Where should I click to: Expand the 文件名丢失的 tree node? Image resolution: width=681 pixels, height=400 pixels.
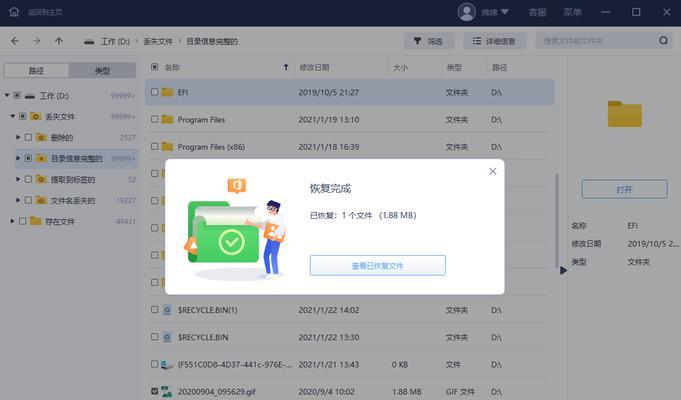[x=18, y=200]
